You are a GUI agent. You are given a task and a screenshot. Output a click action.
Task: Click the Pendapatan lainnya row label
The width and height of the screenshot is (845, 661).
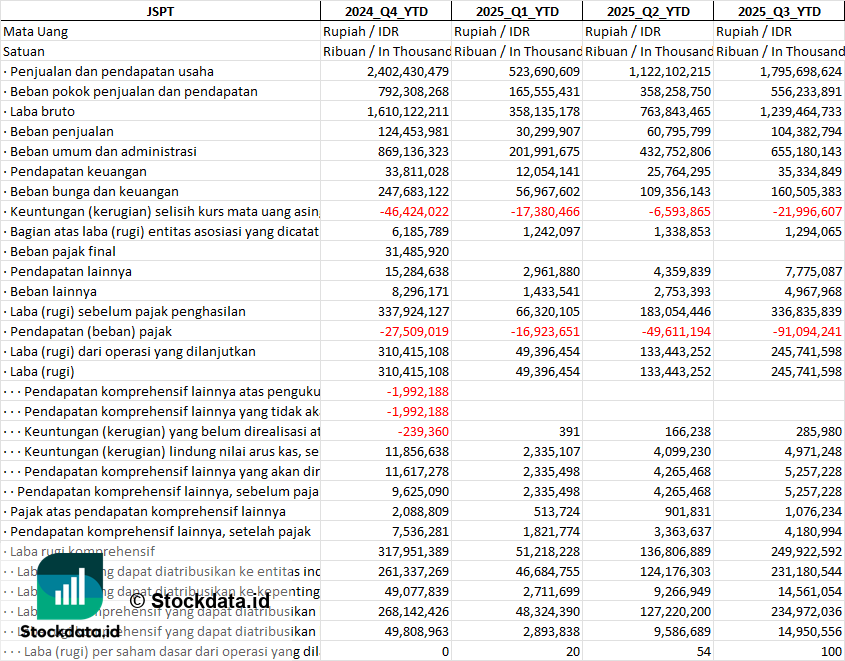point(71,272)
